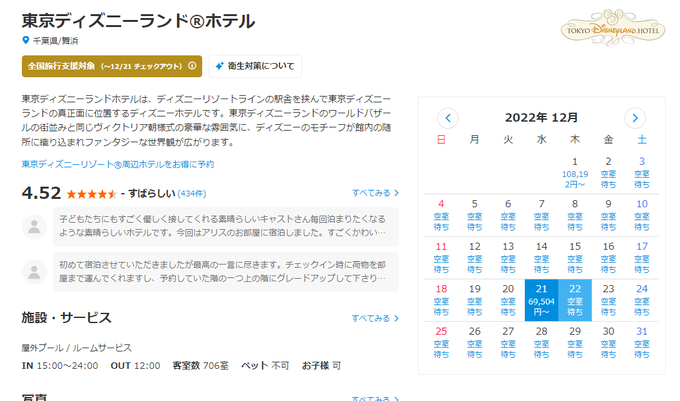Select Saturday December 31
Viewport: 680px width, 401px height.
click(642, 342)
